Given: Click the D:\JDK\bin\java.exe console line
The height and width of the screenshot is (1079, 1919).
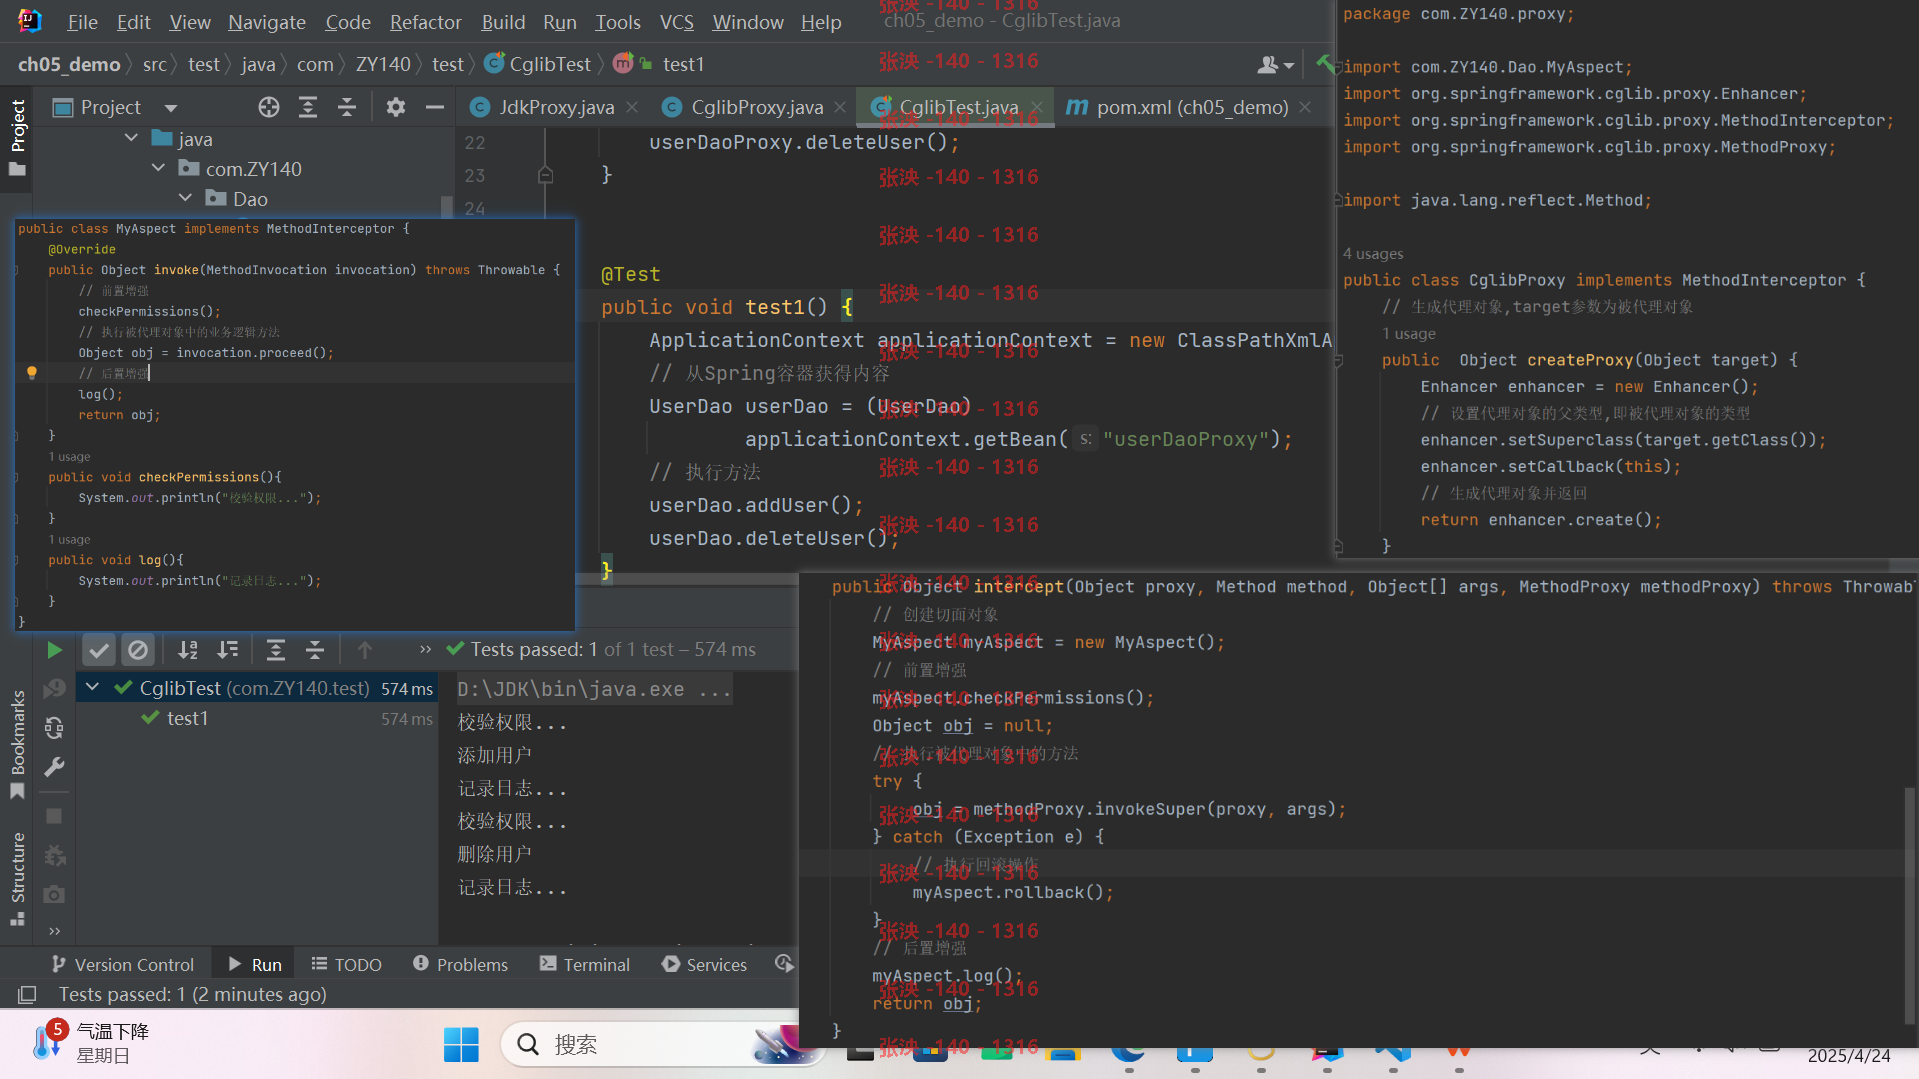Looking at the screenshot, I should point(594,689).
